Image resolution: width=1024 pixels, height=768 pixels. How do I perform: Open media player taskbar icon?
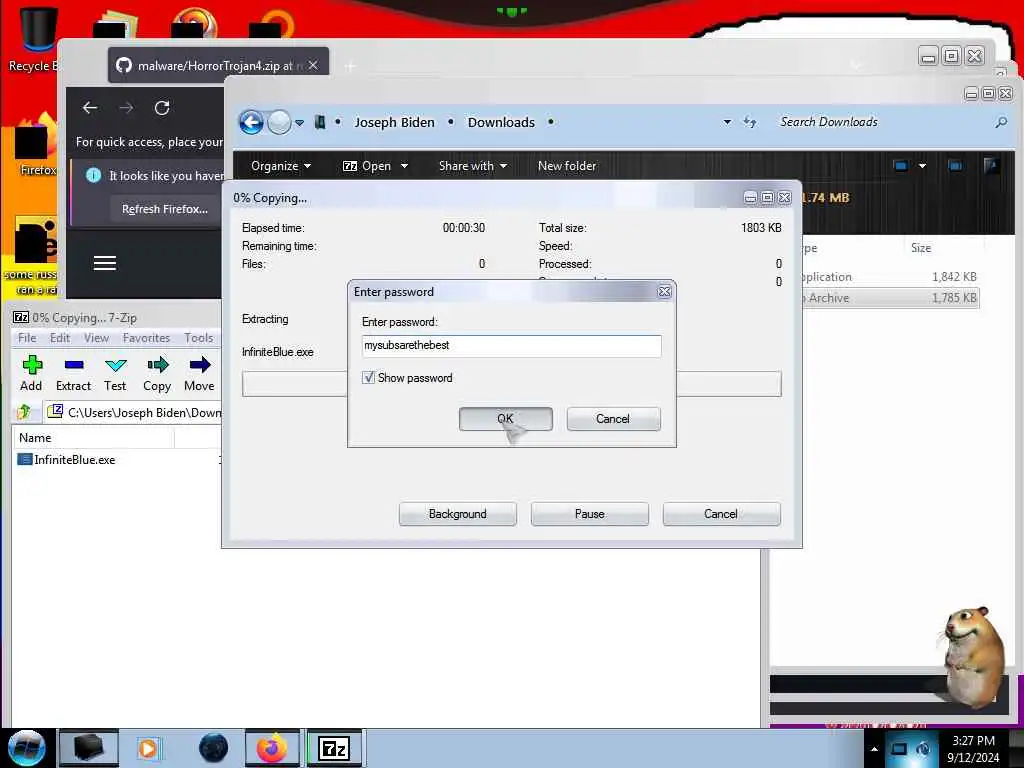tap(148, 748)
